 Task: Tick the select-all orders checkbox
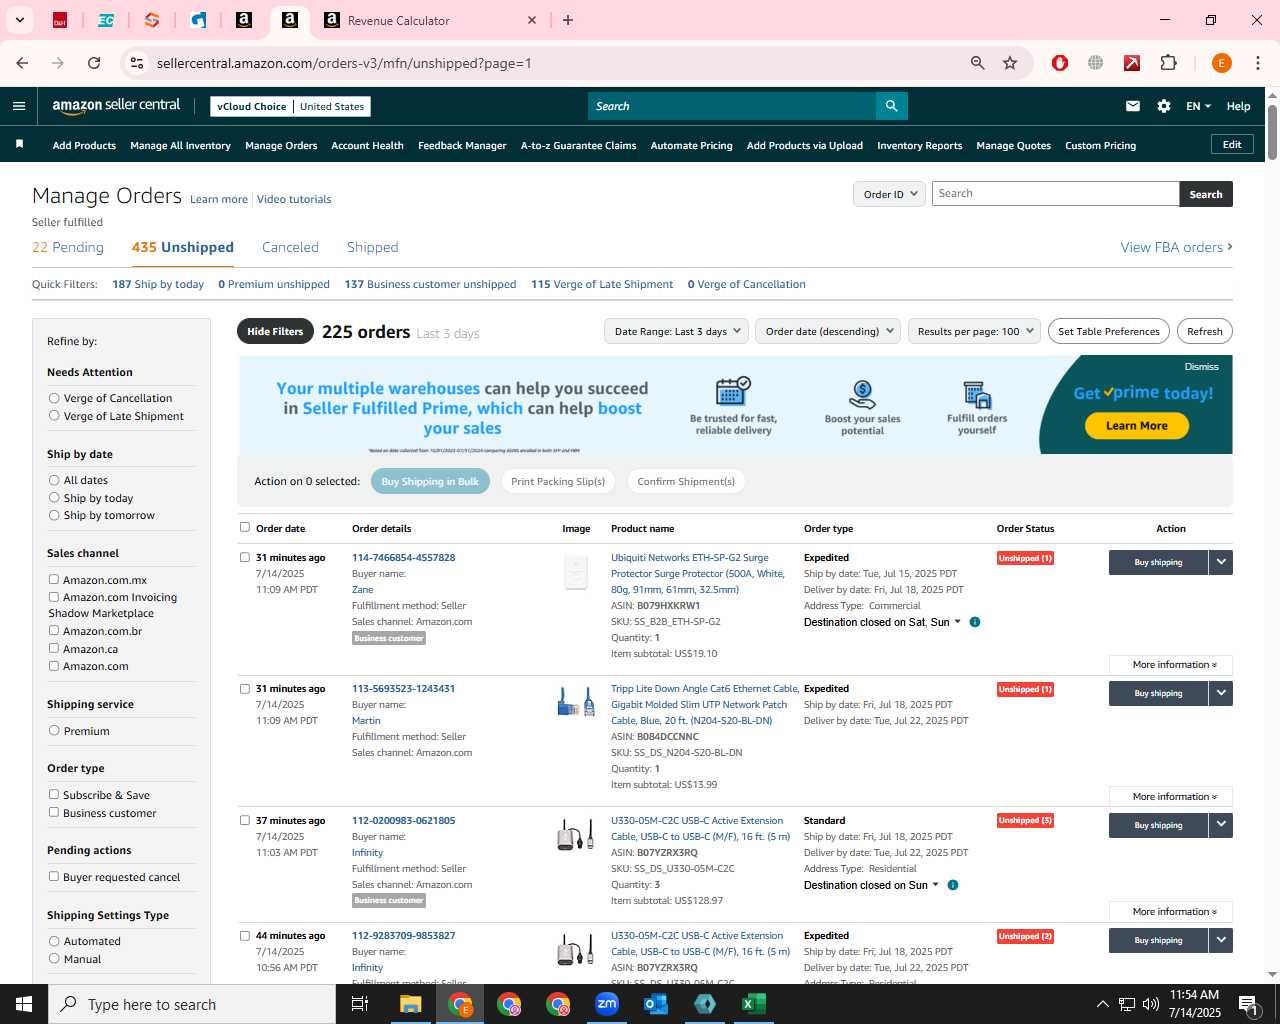[x=244, y=527]
